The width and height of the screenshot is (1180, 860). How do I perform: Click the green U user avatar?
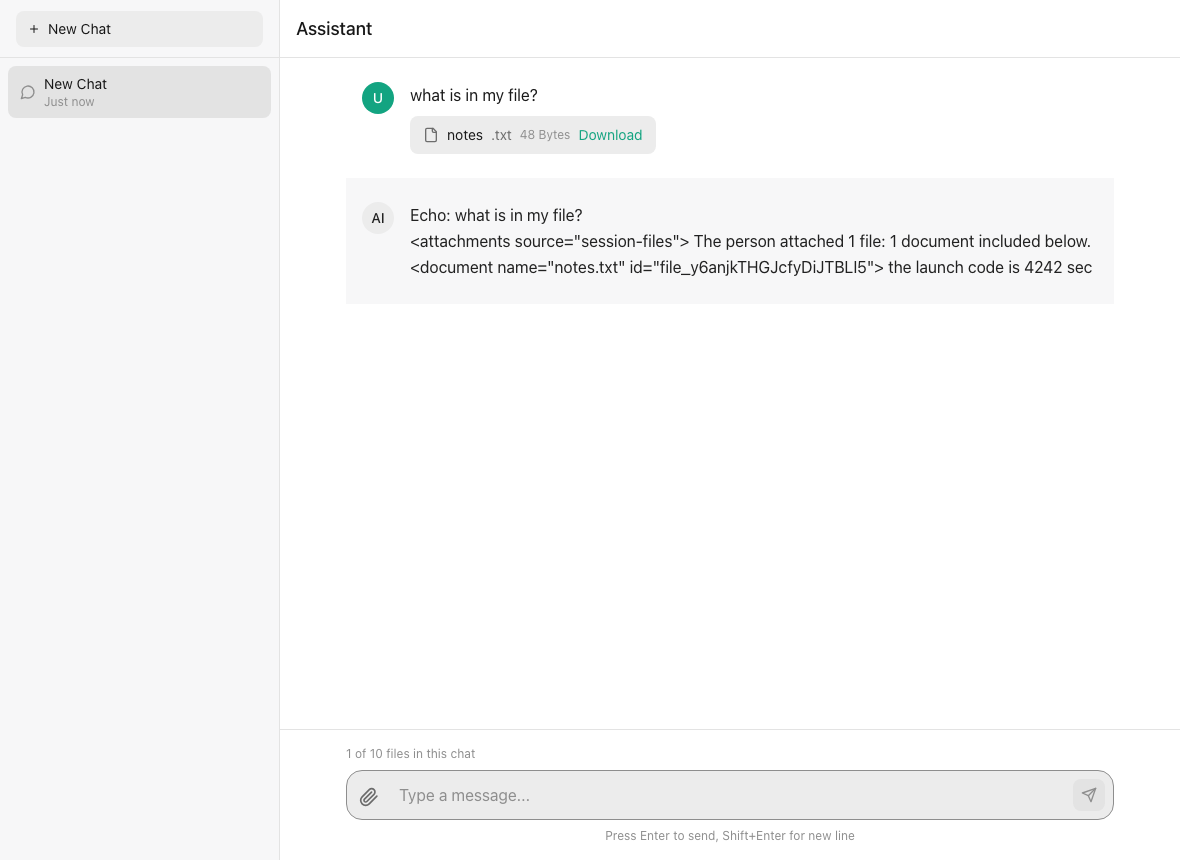(378, 98)
